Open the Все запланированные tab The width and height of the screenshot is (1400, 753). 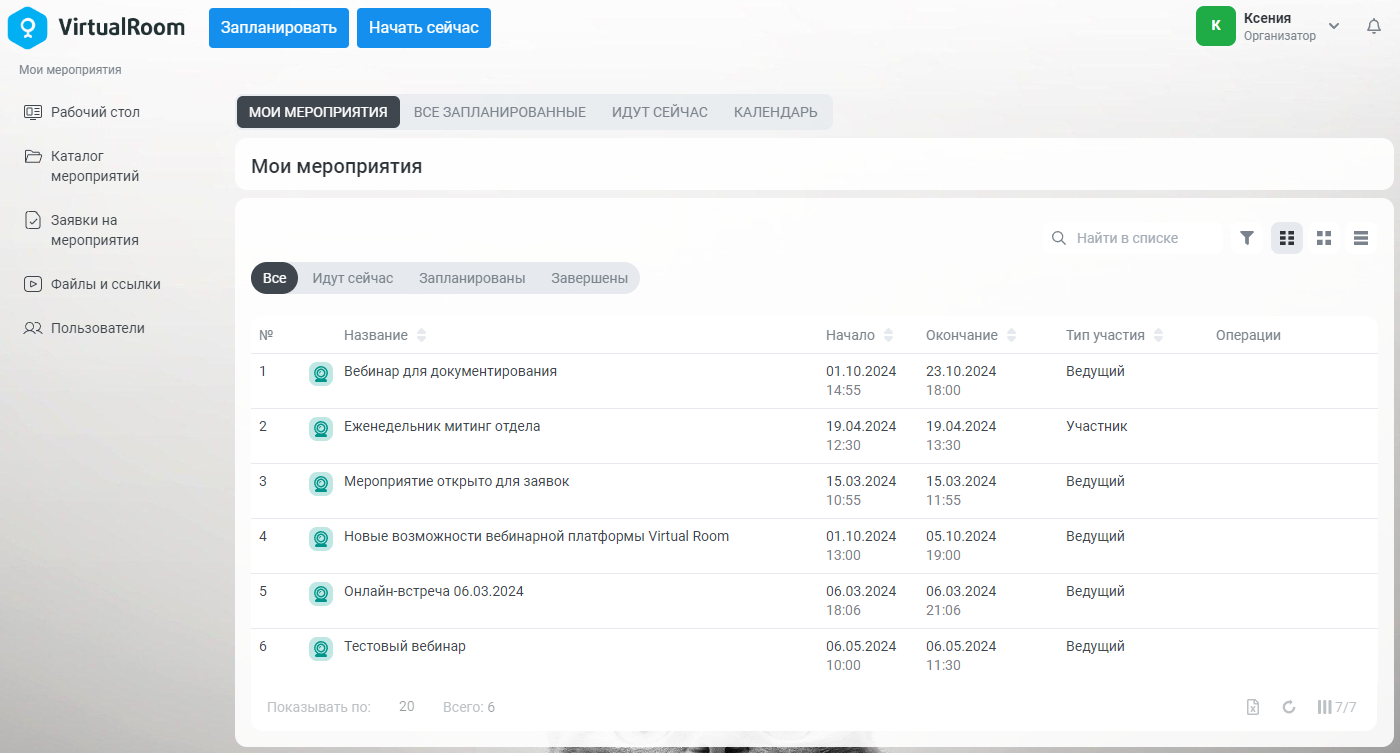point(500,112)
